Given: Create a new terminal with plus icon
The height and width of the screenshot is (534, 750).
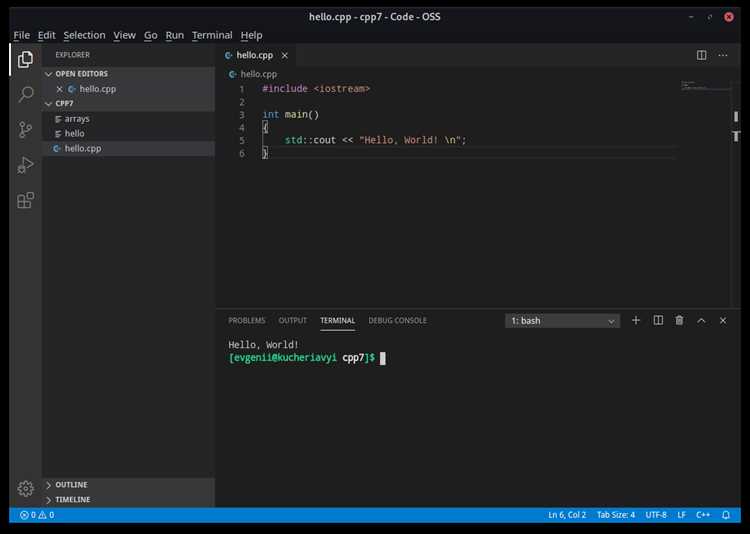Looking at the screenshot, I should [x=636, y=321].
